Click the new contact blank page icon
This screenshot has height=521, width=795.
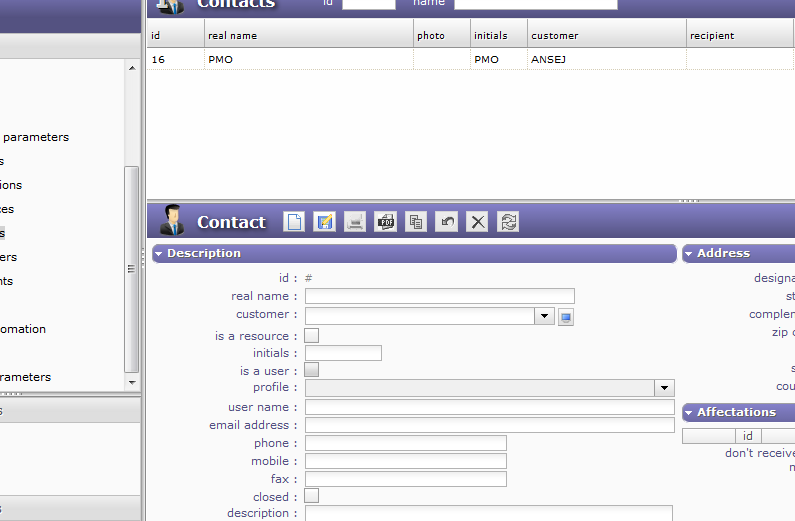pyautogui.click(x=294, y=222)
